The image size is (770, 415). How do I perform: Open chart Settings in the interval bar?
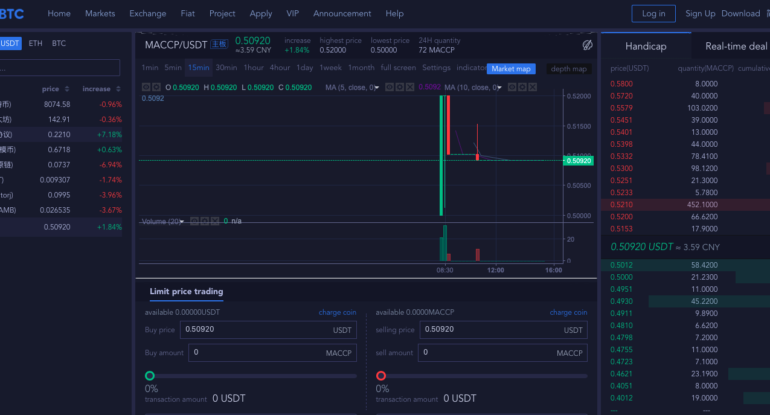coord(436,68)
